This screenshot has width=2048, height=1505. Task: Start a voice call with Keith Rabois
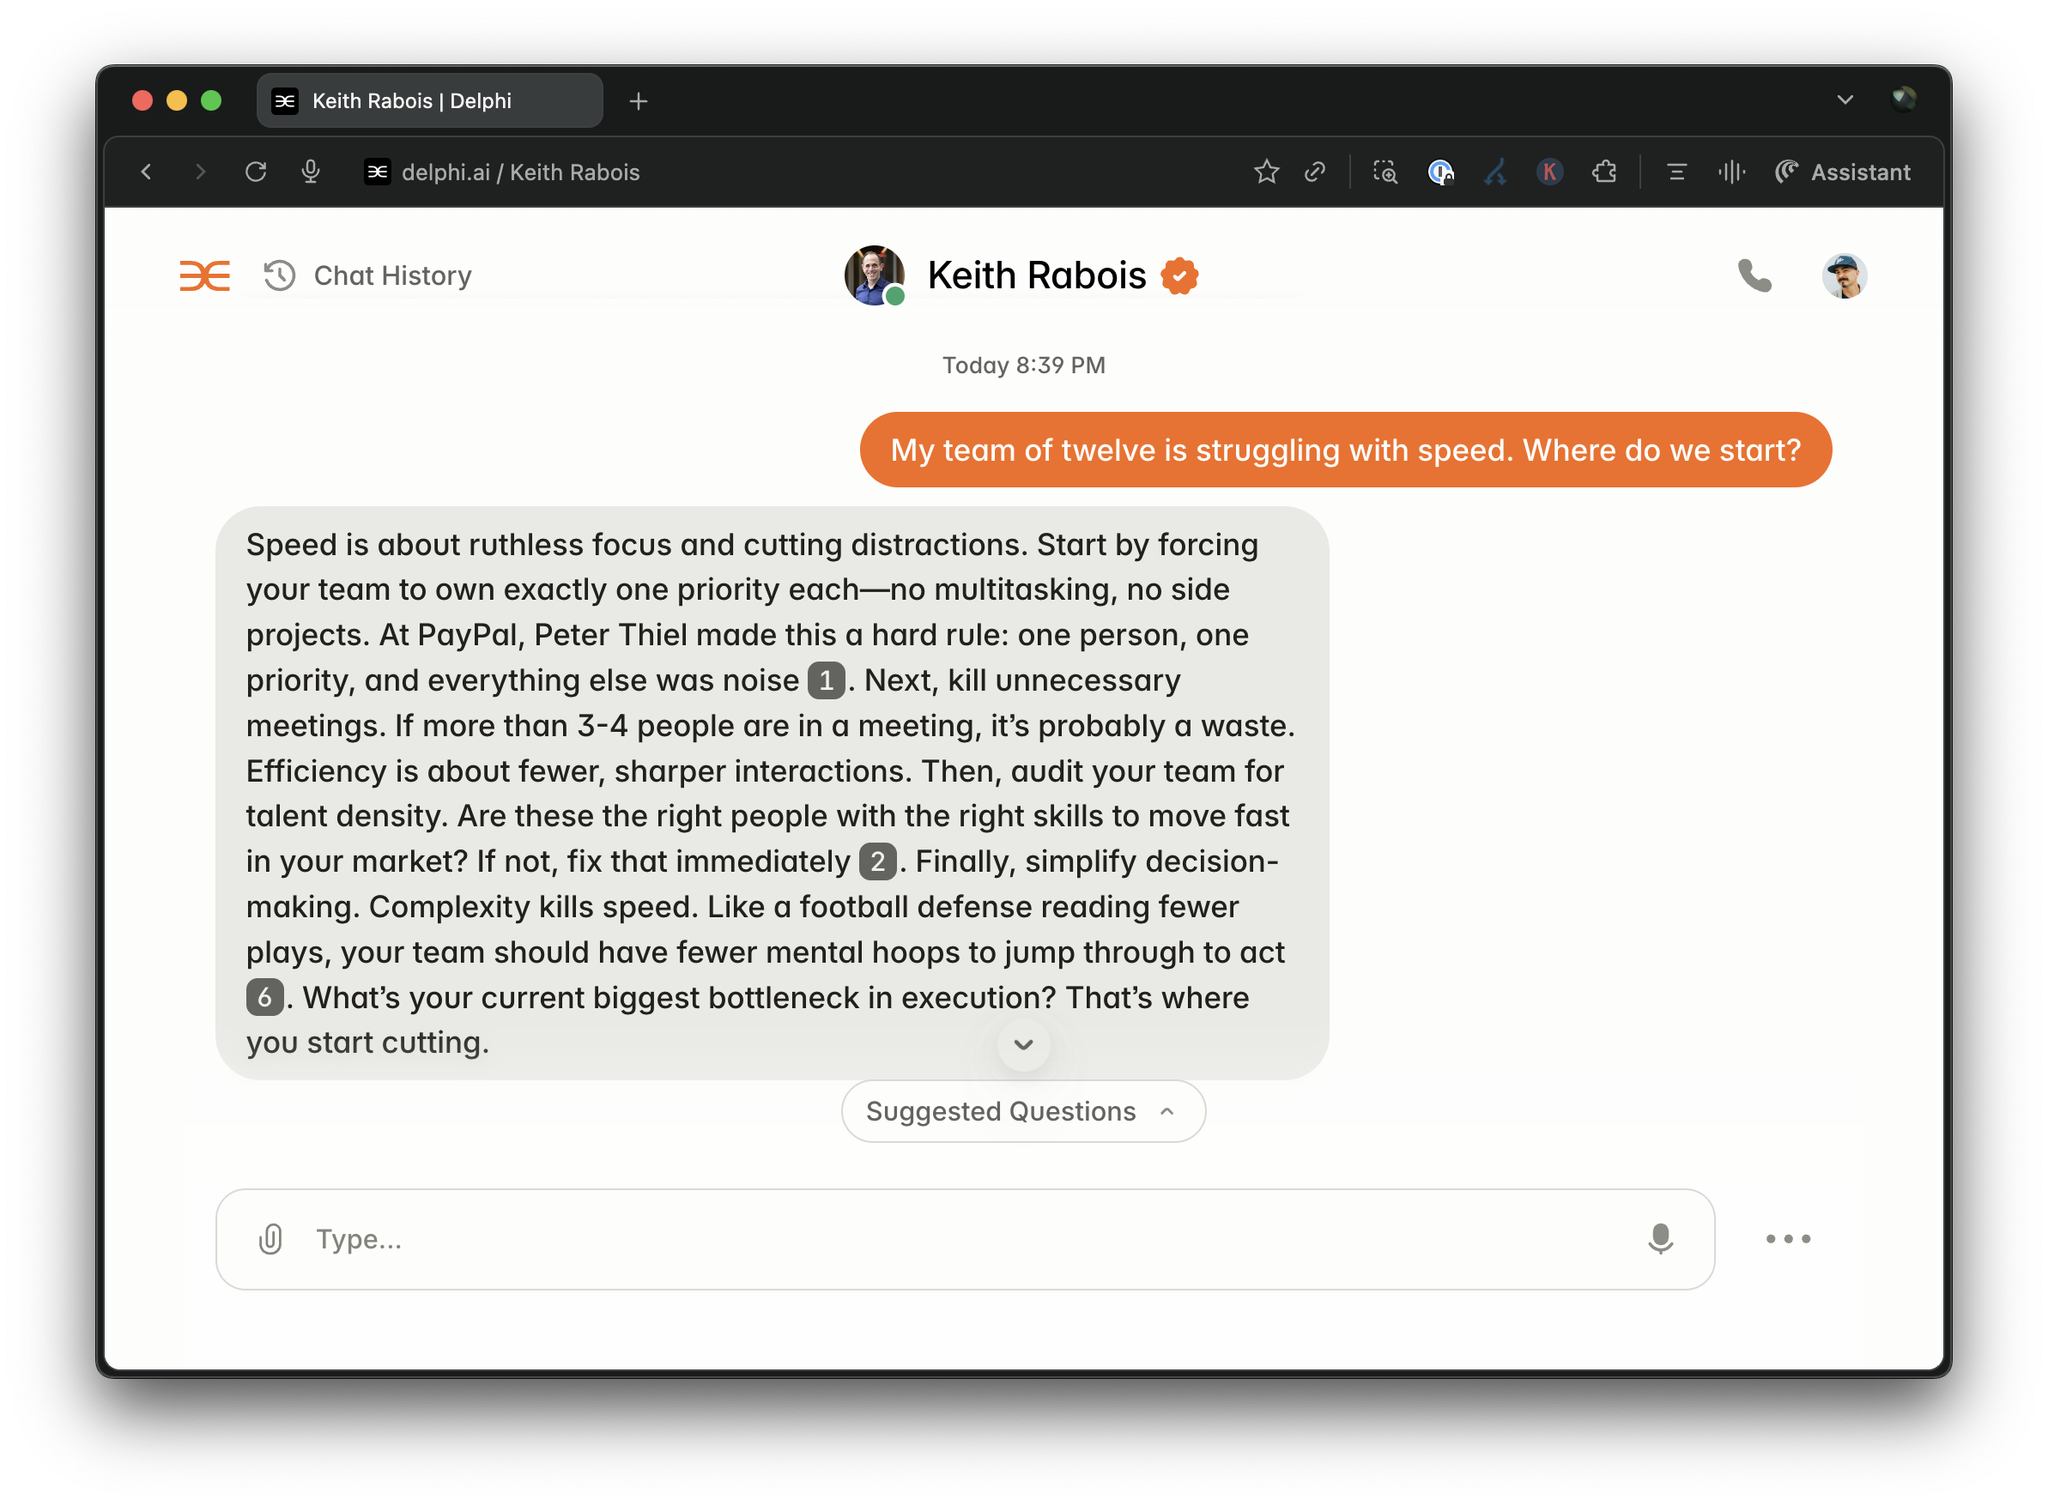point(1756,275)
